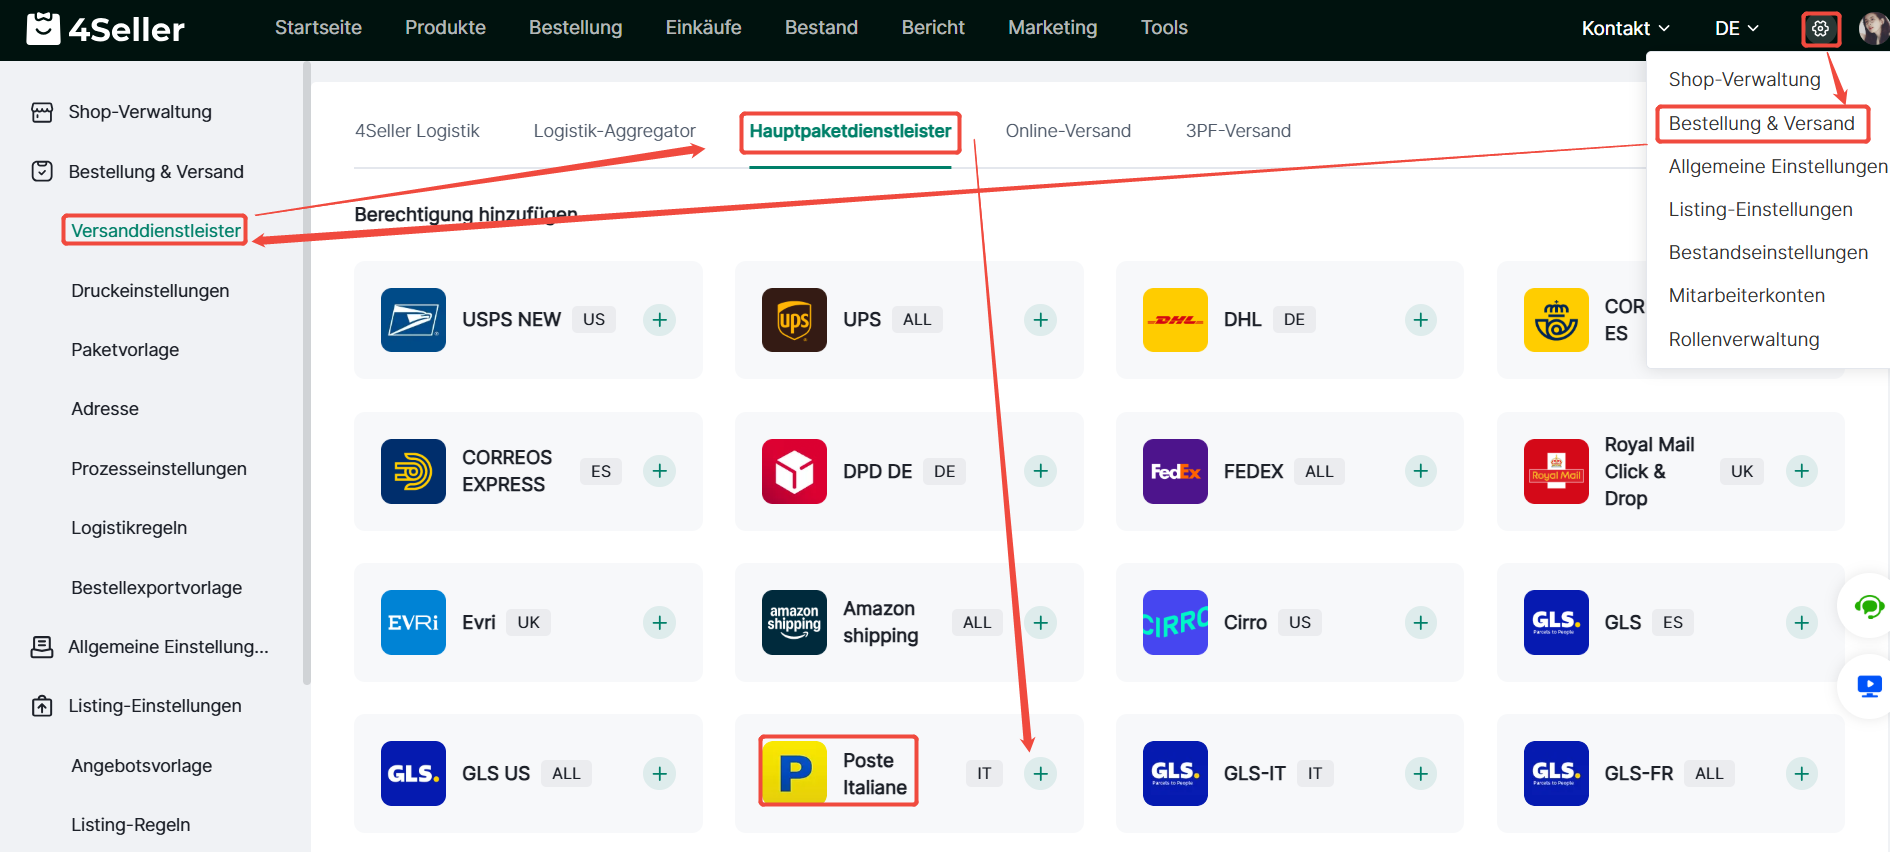This screenshot has height=852, width=1890.
Task: Add GLS ES carrier with plus icon
Action: (1801, 623)
